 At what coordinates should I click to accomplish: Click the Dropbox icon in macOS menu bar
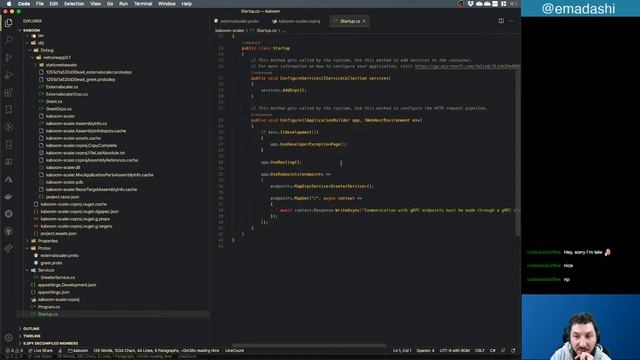pos(470,4)
